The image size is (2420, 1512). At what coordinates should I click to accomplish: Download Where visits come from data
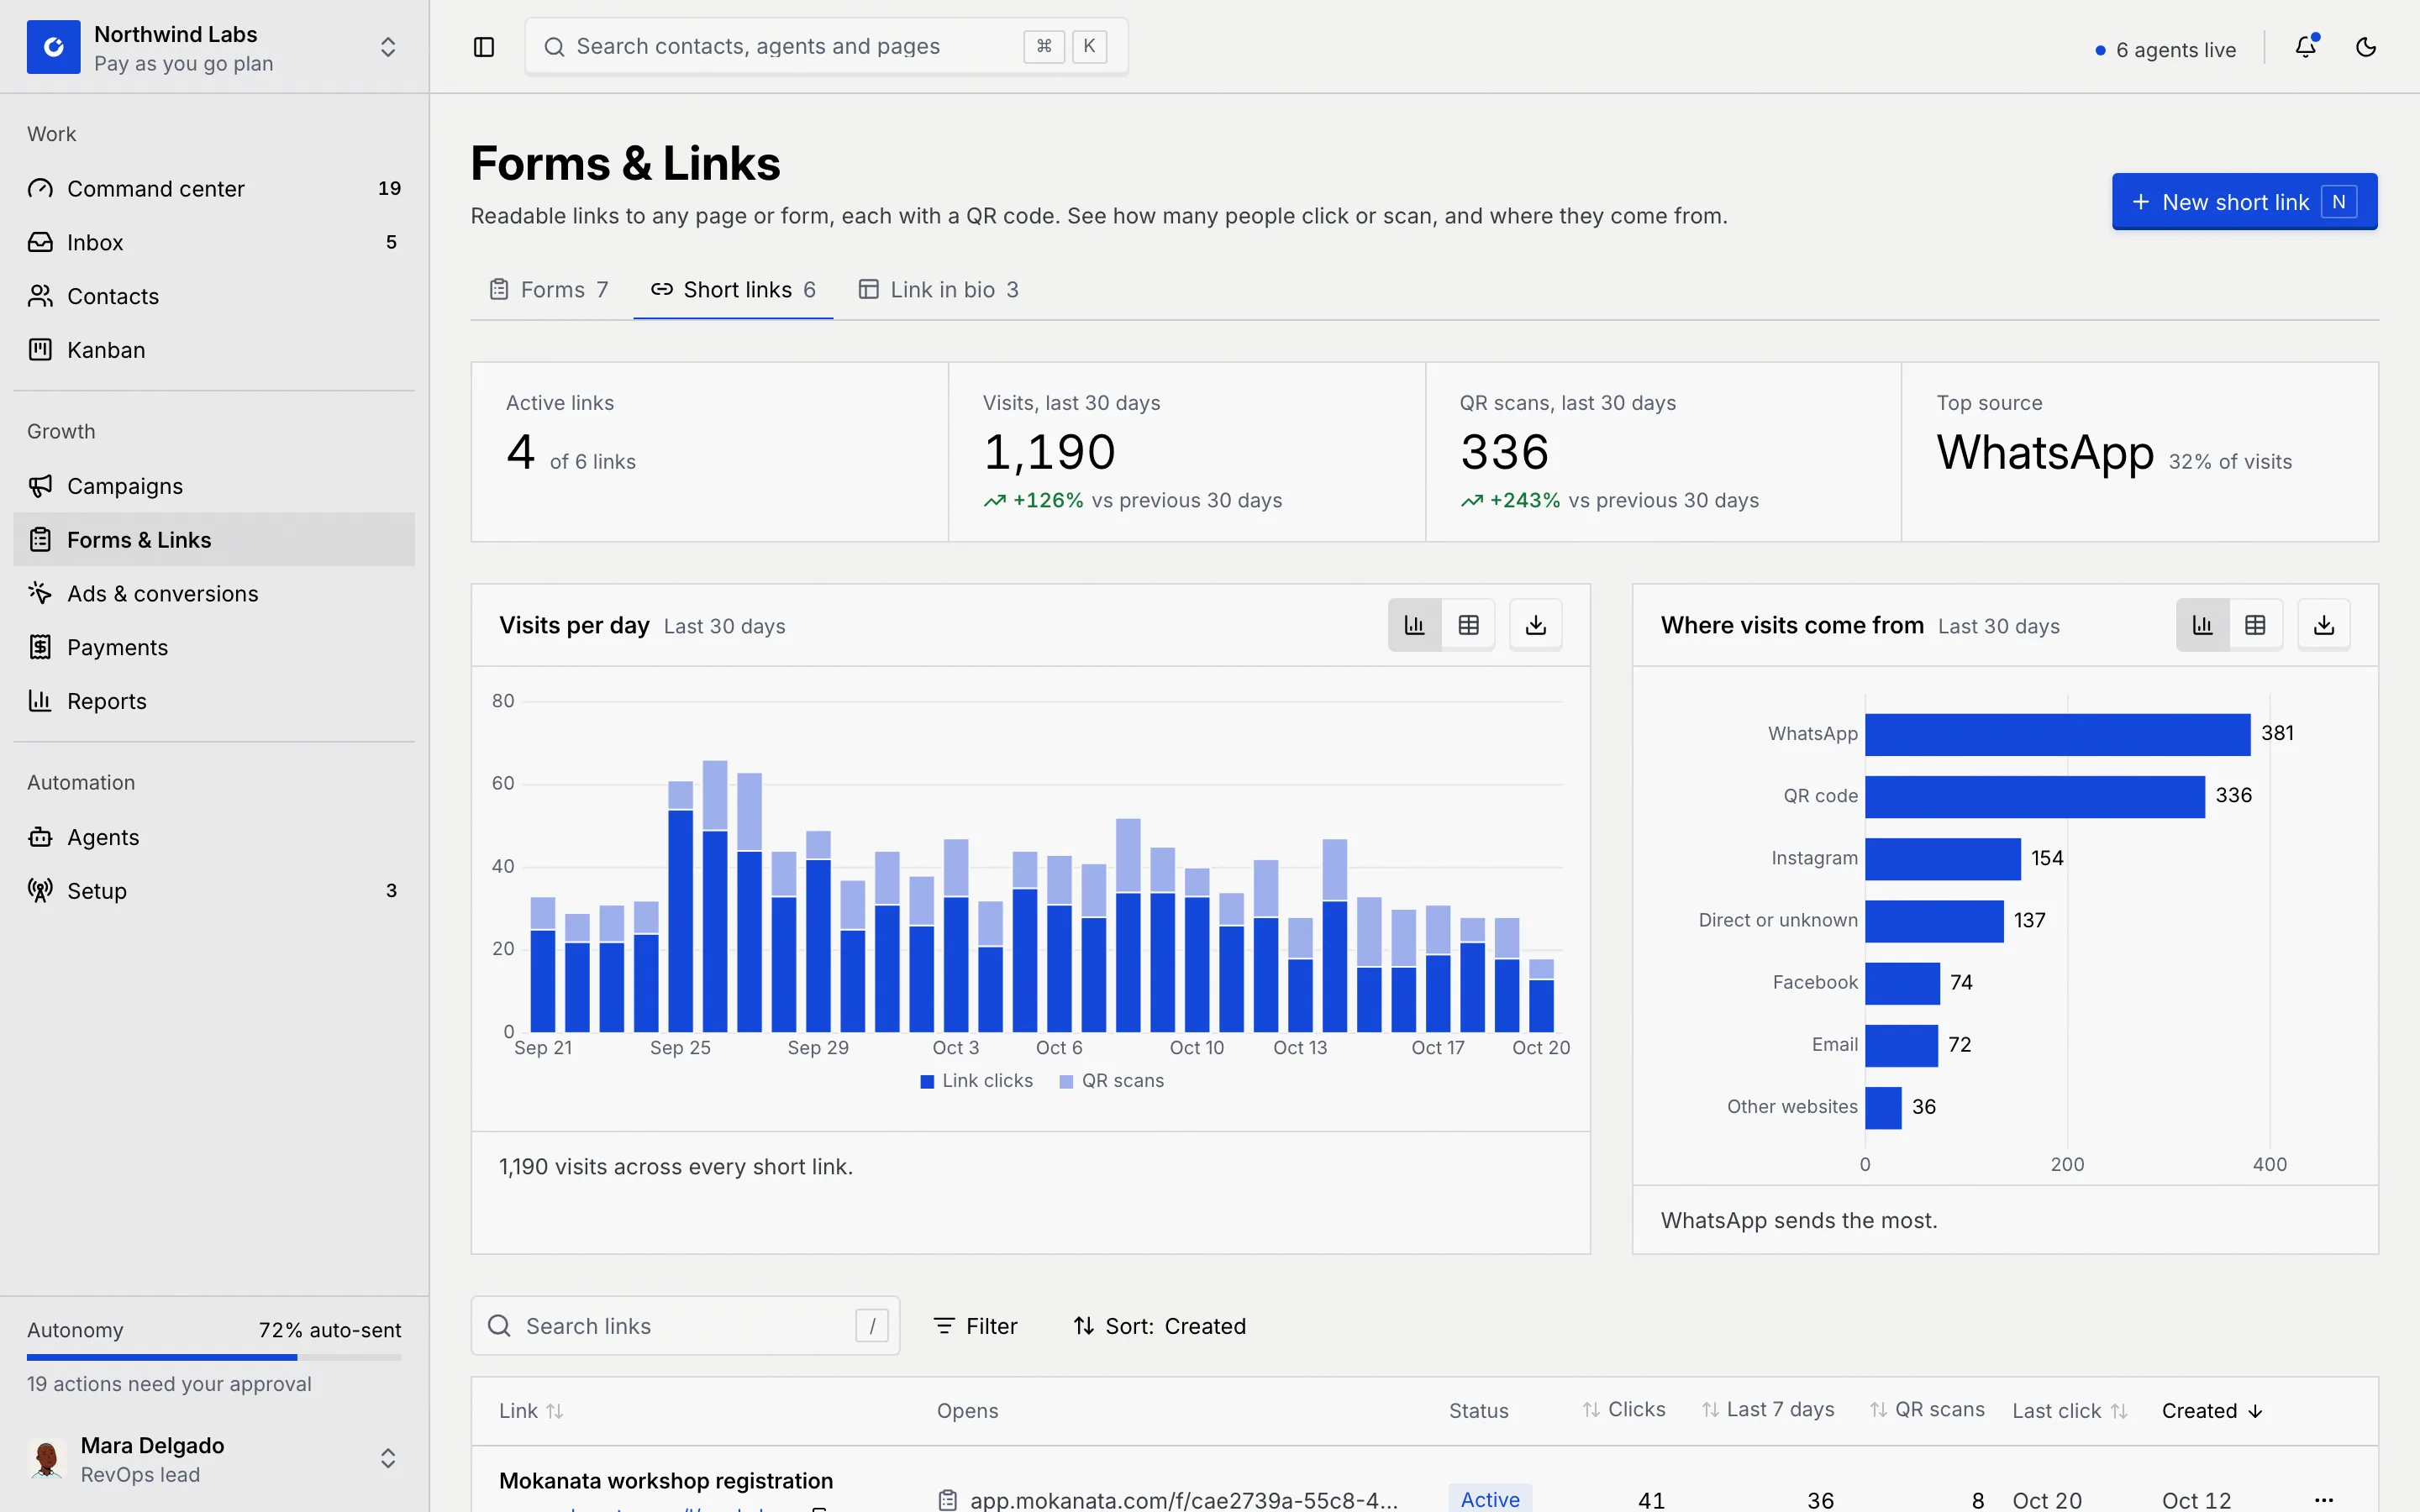coord(2324,625)
